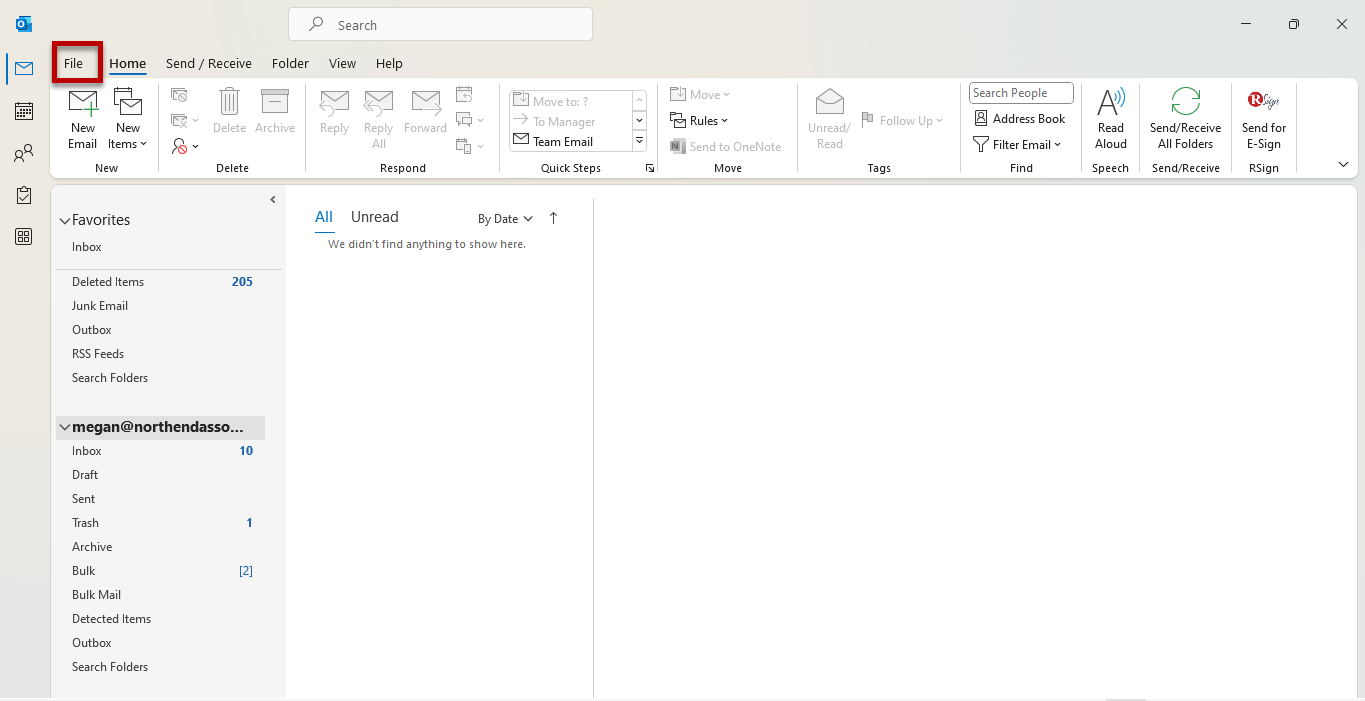Collapse the megan@northendasso account folders
The image size is (1365, 701).
pyautogui.click(x=64, y=427)
